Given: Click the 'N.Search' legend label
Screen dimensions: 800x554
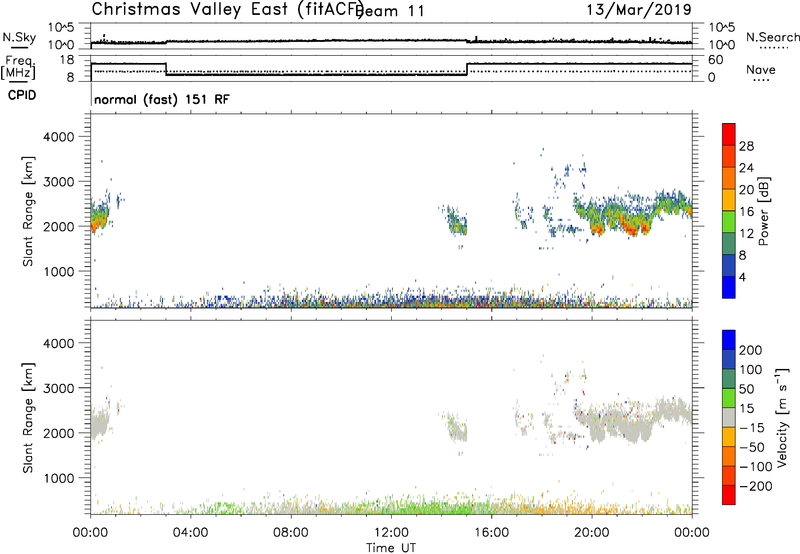Looking at the screenshot, I should [772, 37].
